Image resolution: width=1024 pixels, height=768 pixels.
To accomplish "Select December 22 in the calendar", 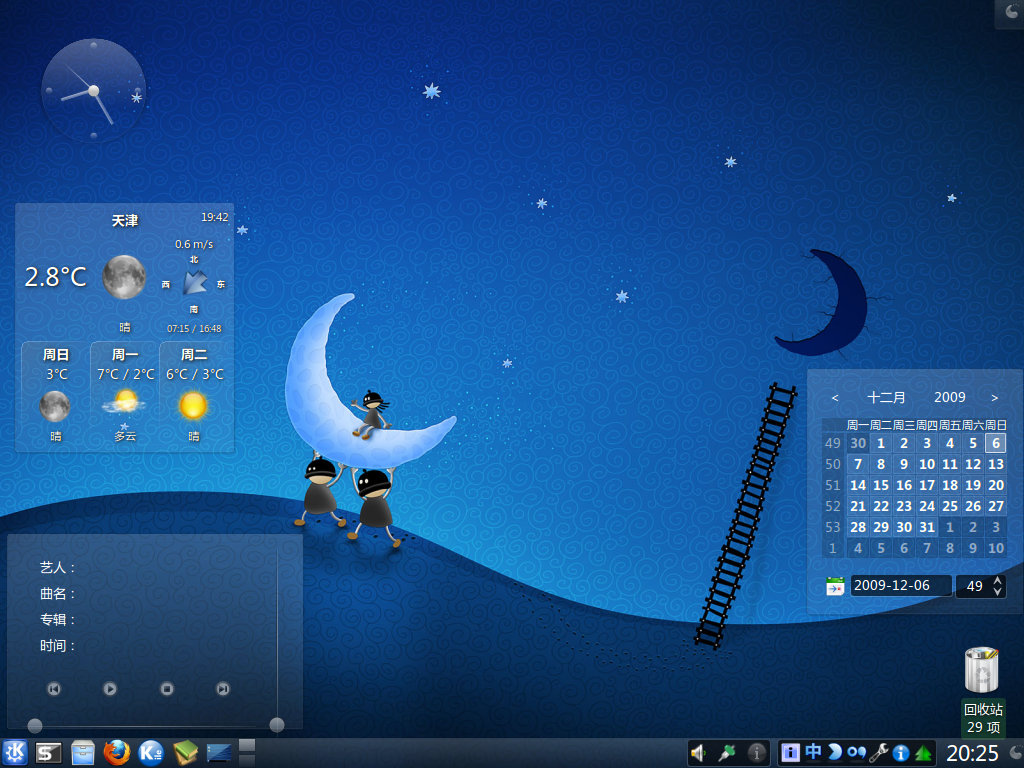I will 881,506.
